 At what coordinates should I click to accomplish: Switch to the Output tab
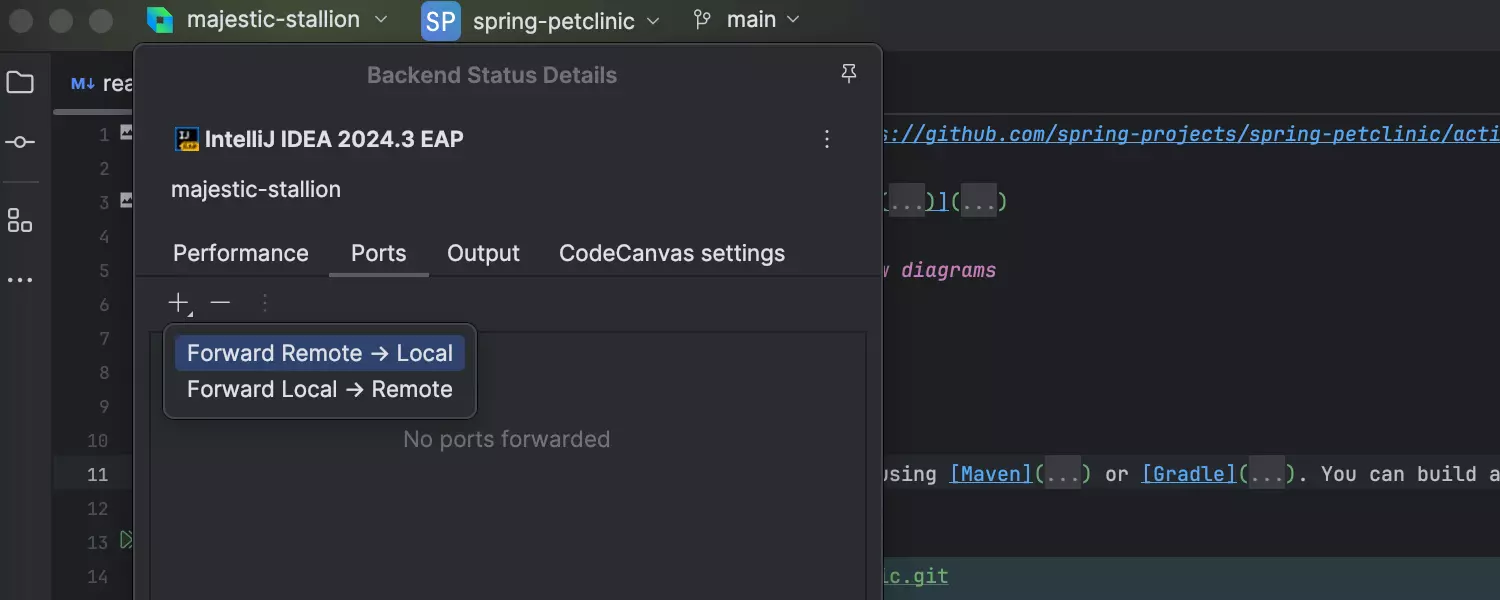pos(483,254)
